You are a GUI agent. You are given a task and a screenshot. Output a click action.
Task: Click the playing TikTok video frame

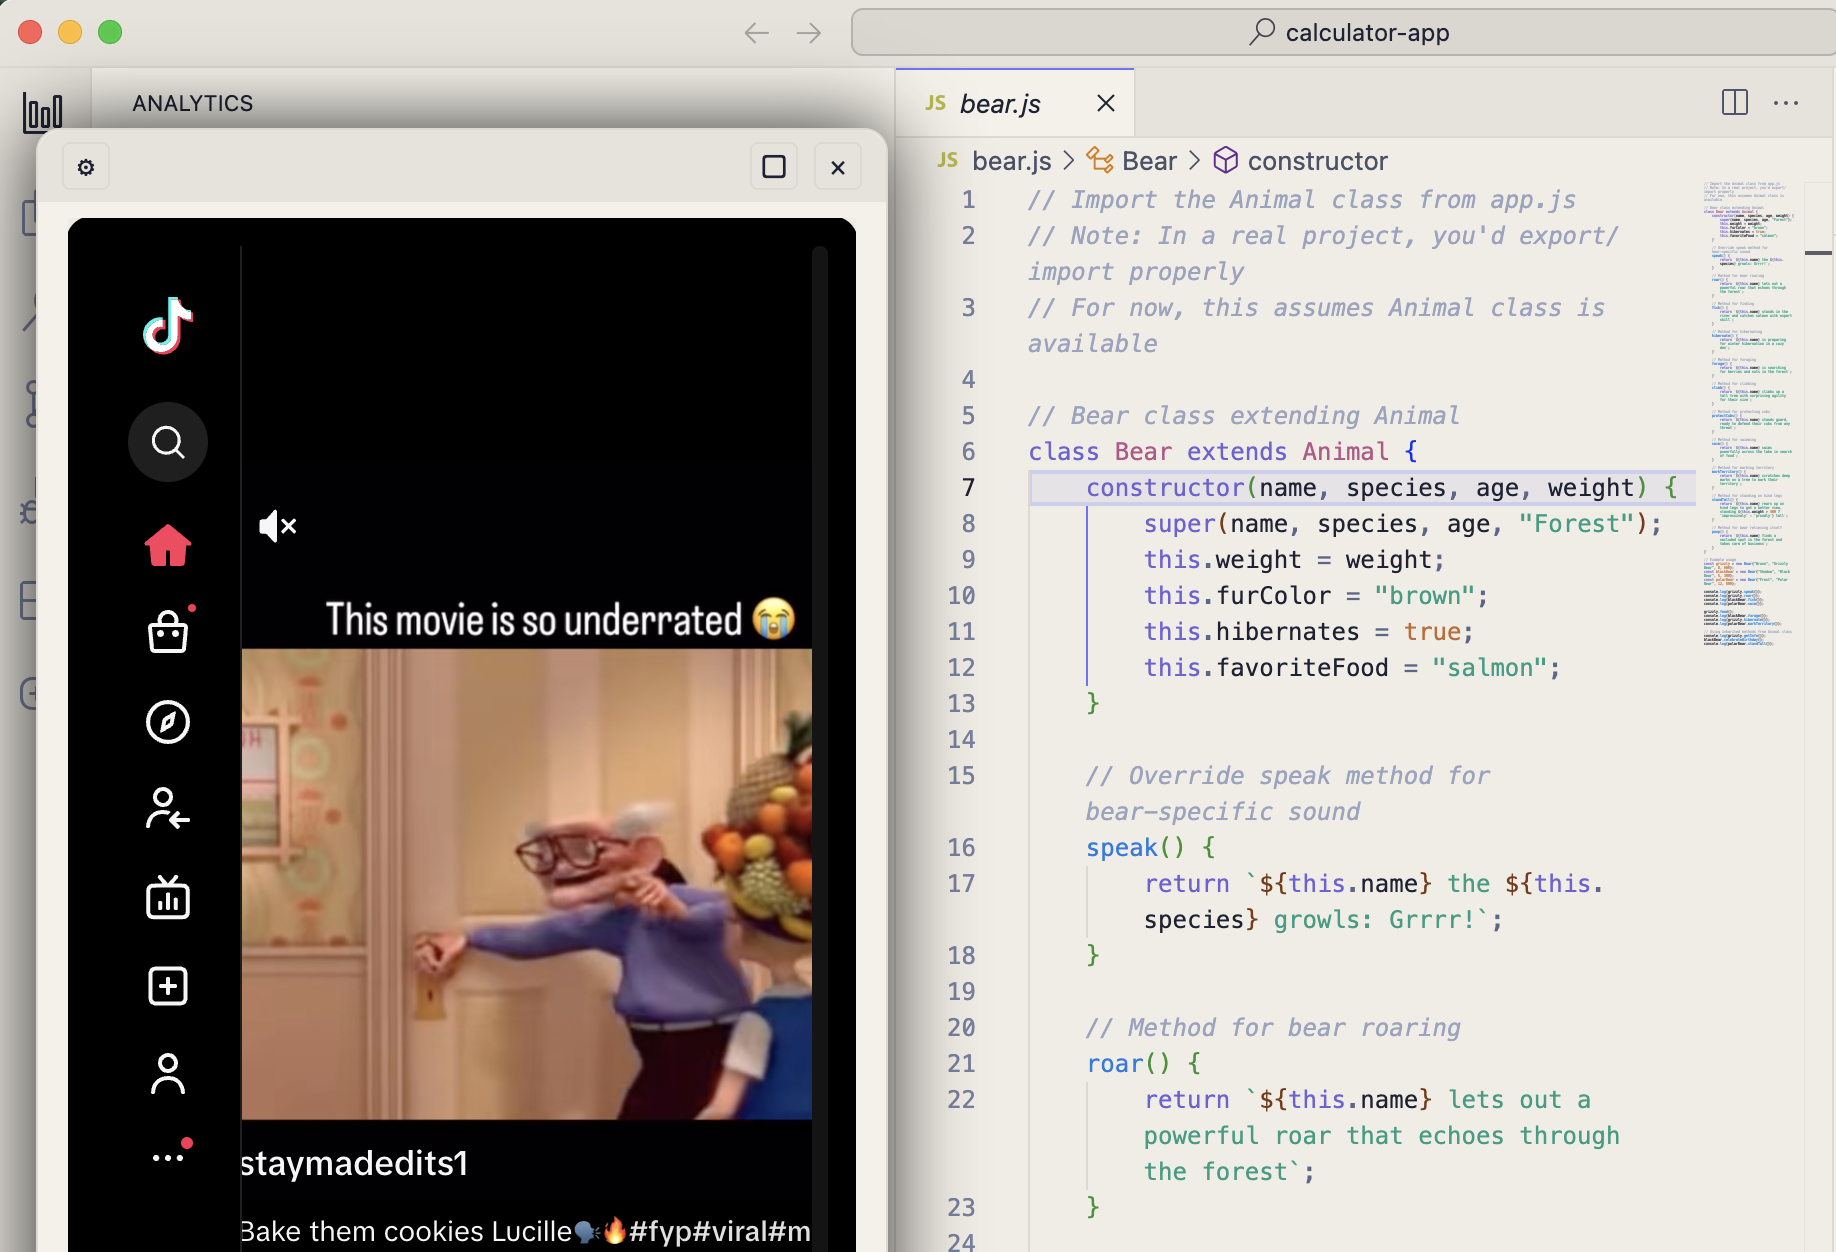click(527, 884)
